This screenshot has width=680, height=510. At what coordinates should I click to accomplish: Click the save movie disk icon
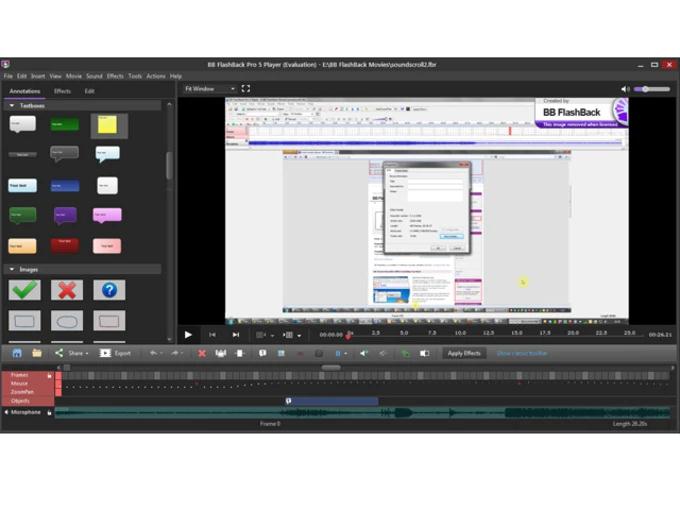coord(17,353)
